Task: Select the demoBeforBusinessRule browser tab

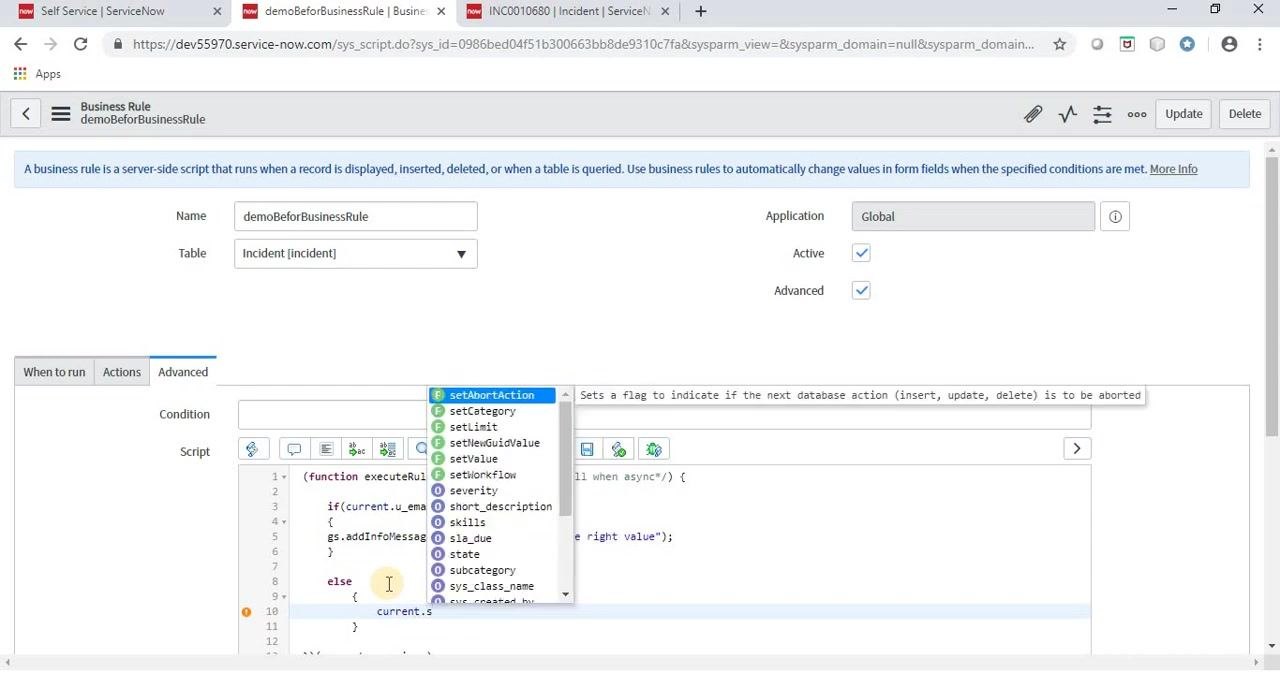Action: [x=343, y=11]
